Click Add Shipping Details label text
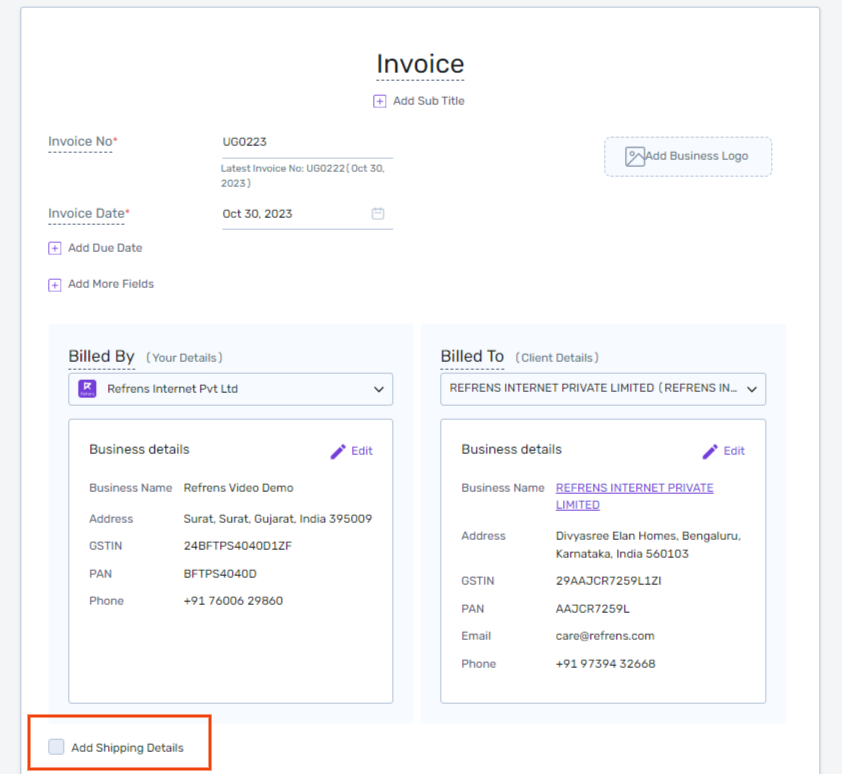Screen dimensions: 842x774 (128, 748)
